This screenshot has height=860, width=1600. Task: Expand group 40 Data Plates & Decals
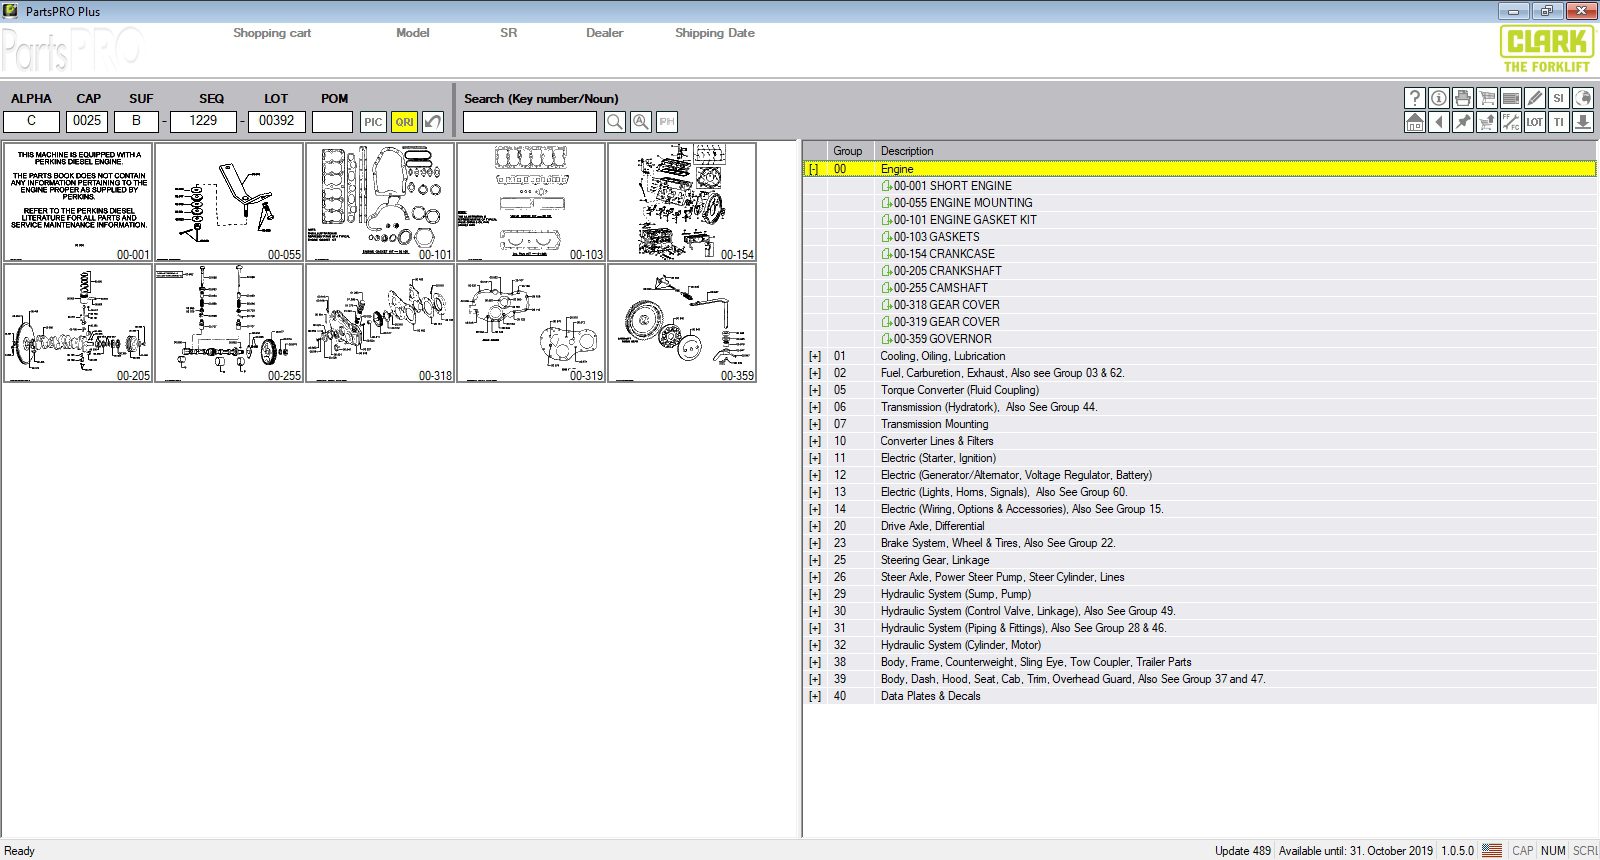click(x=815, y=696)
